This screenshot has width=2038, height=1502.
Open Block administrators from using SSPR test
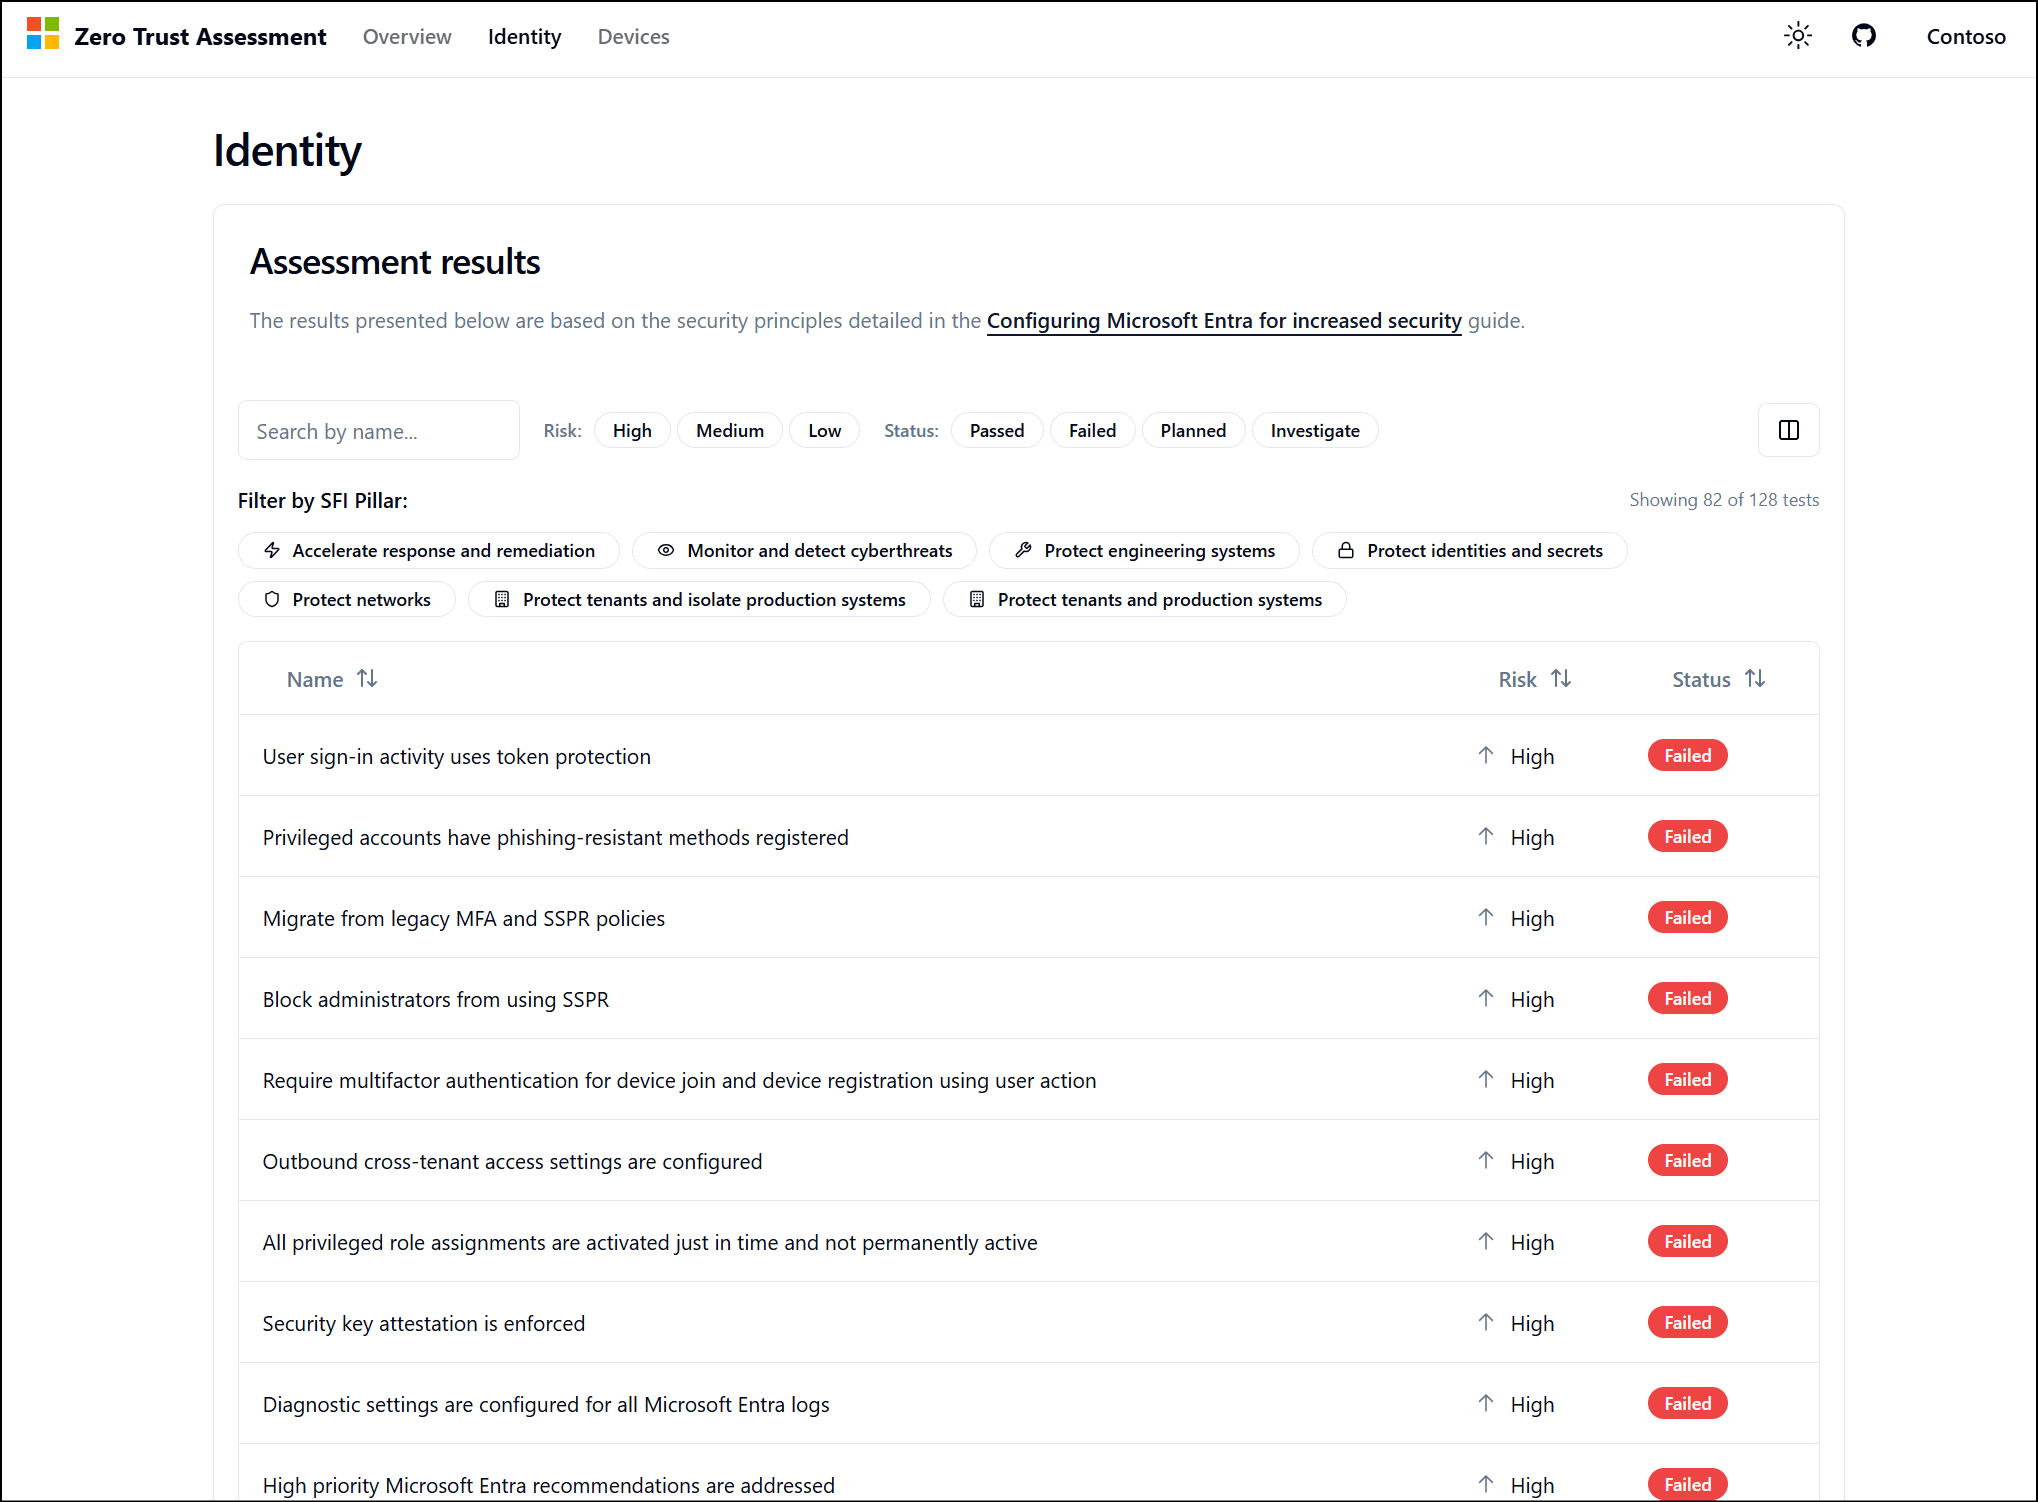click(435, 1000)
